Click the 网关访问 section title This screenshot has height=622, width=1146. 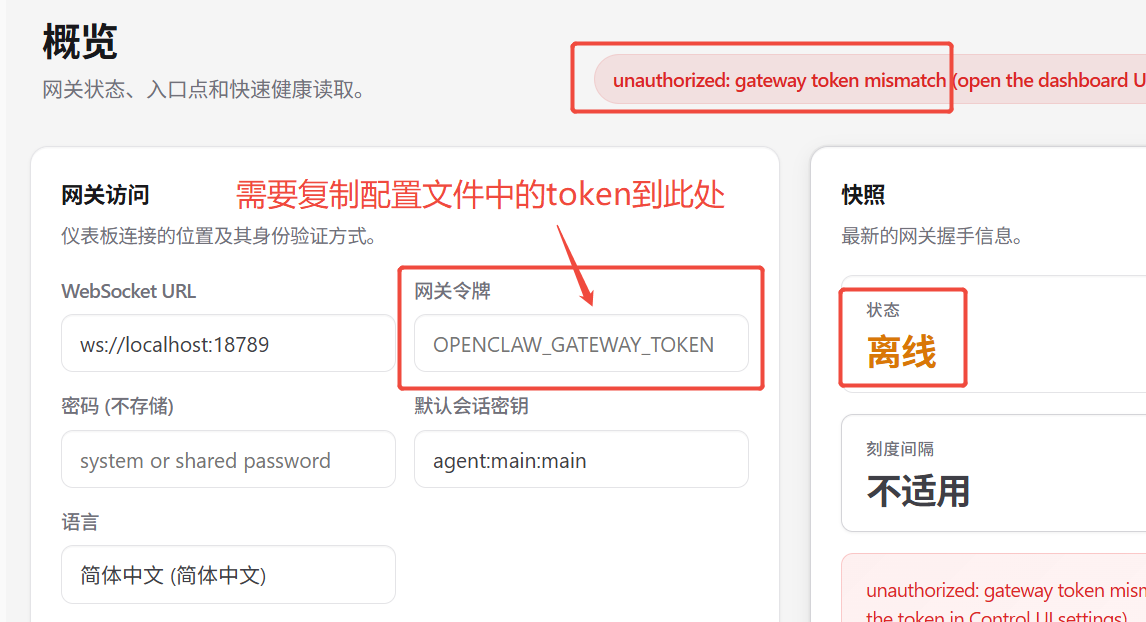[x=105, y=195]
